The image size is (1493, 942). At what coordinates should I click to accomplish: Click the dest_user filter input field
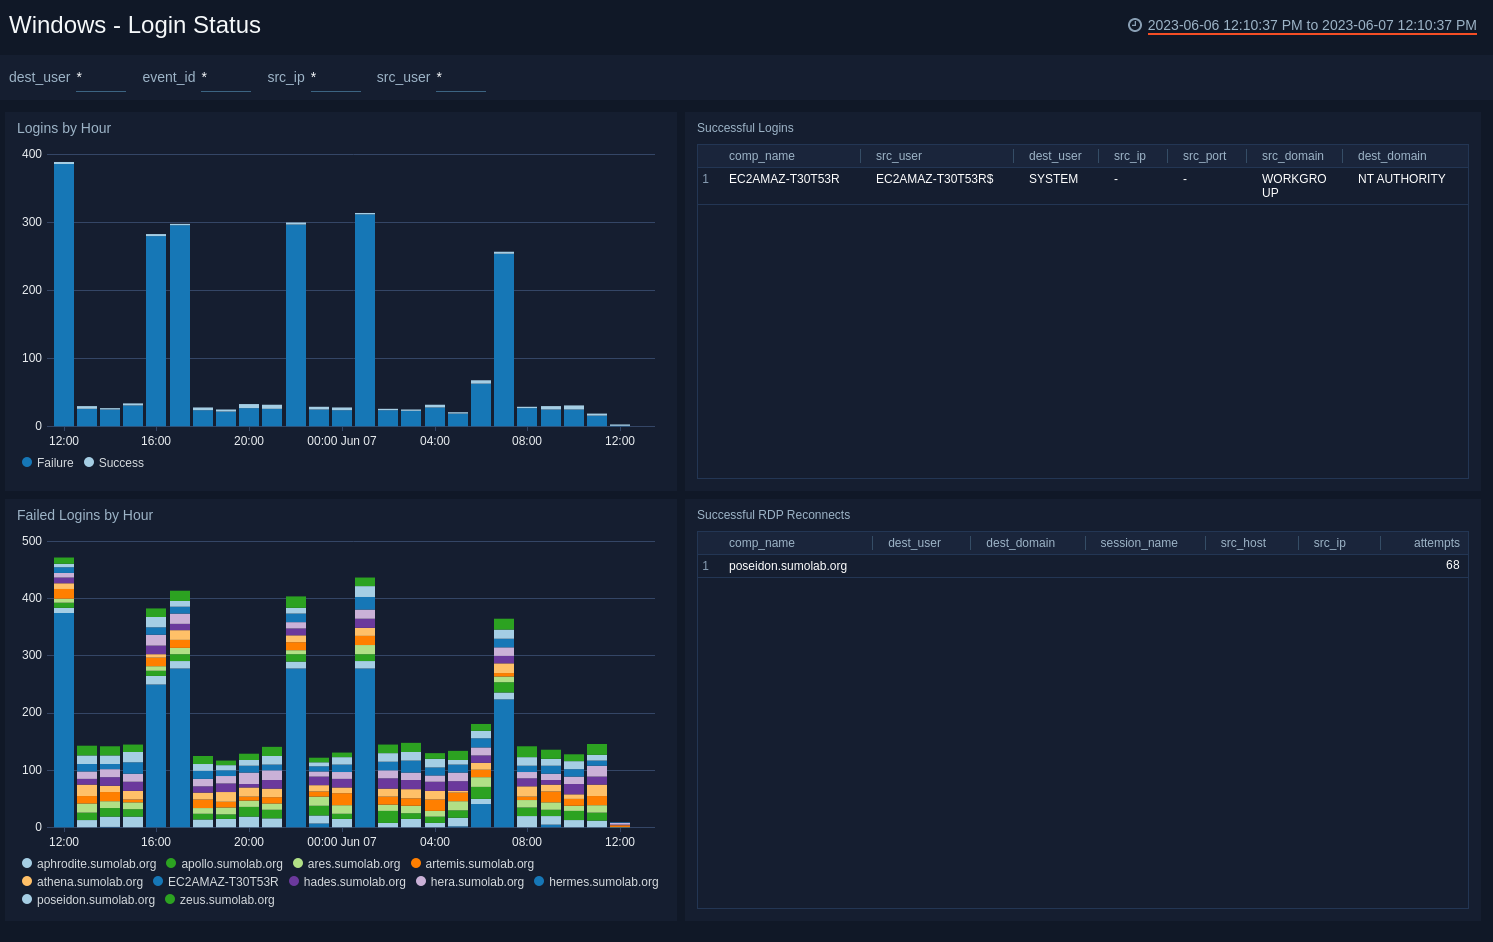tap(101, 78)
